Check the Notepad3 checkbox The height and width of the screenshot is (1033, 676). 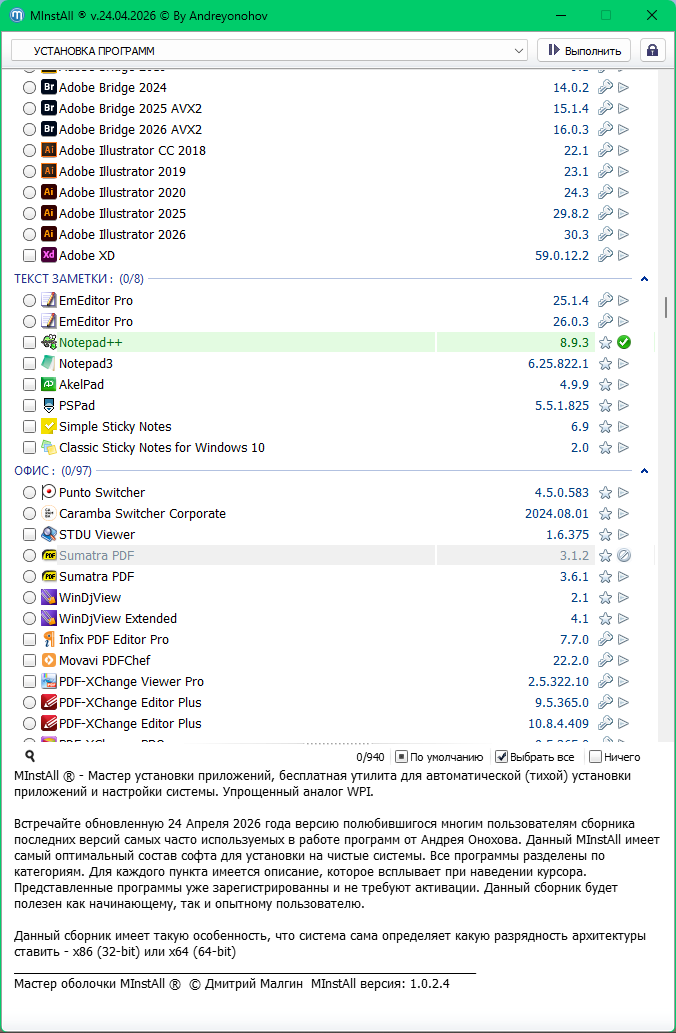(29, 364)
